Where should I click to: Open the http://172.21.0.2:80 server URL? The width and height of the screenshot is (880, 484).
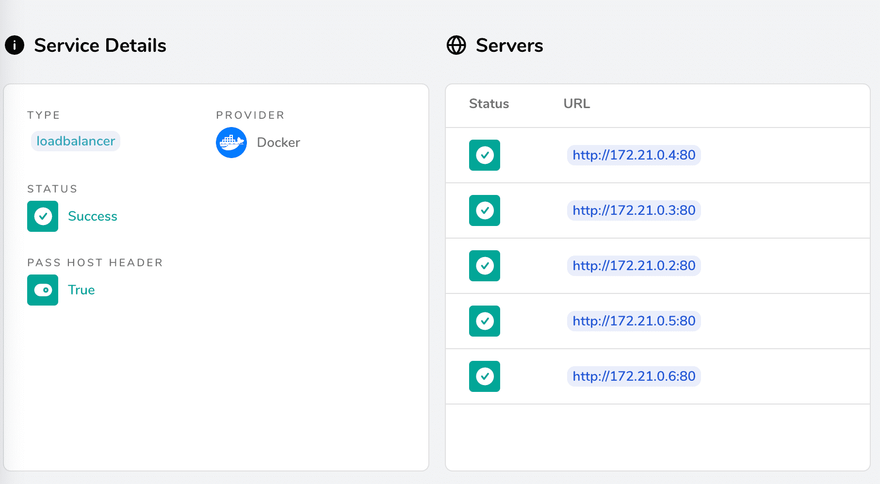[633, 266]
